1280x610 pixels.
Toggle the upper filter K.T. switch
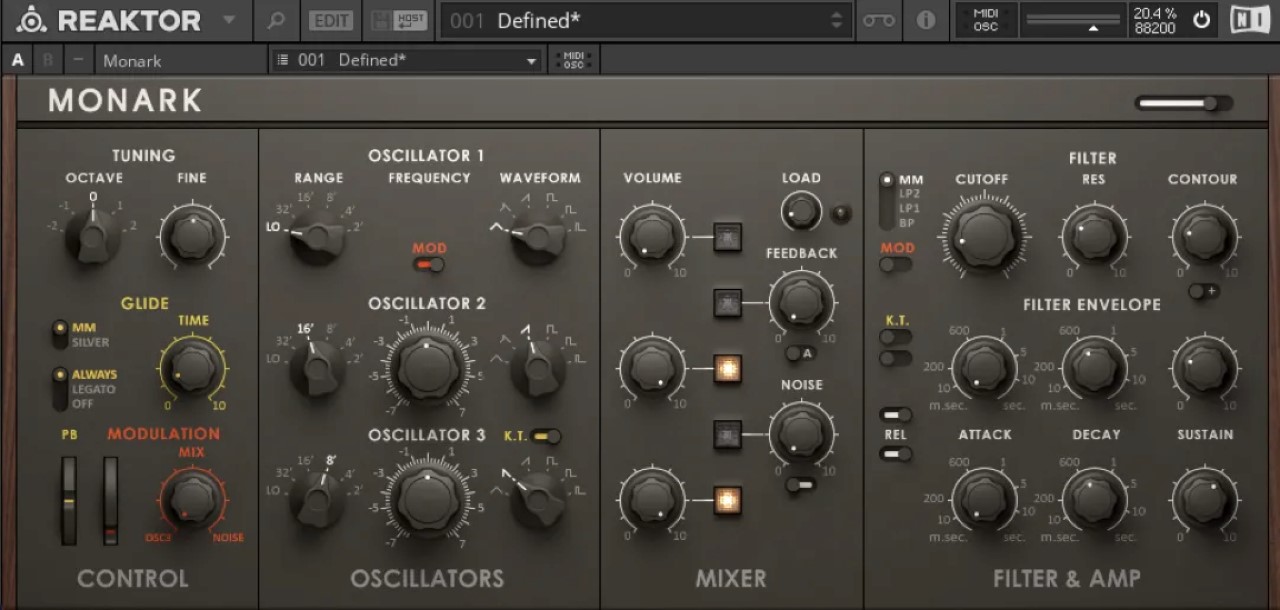pyautogui.click(x=896, y=337)
